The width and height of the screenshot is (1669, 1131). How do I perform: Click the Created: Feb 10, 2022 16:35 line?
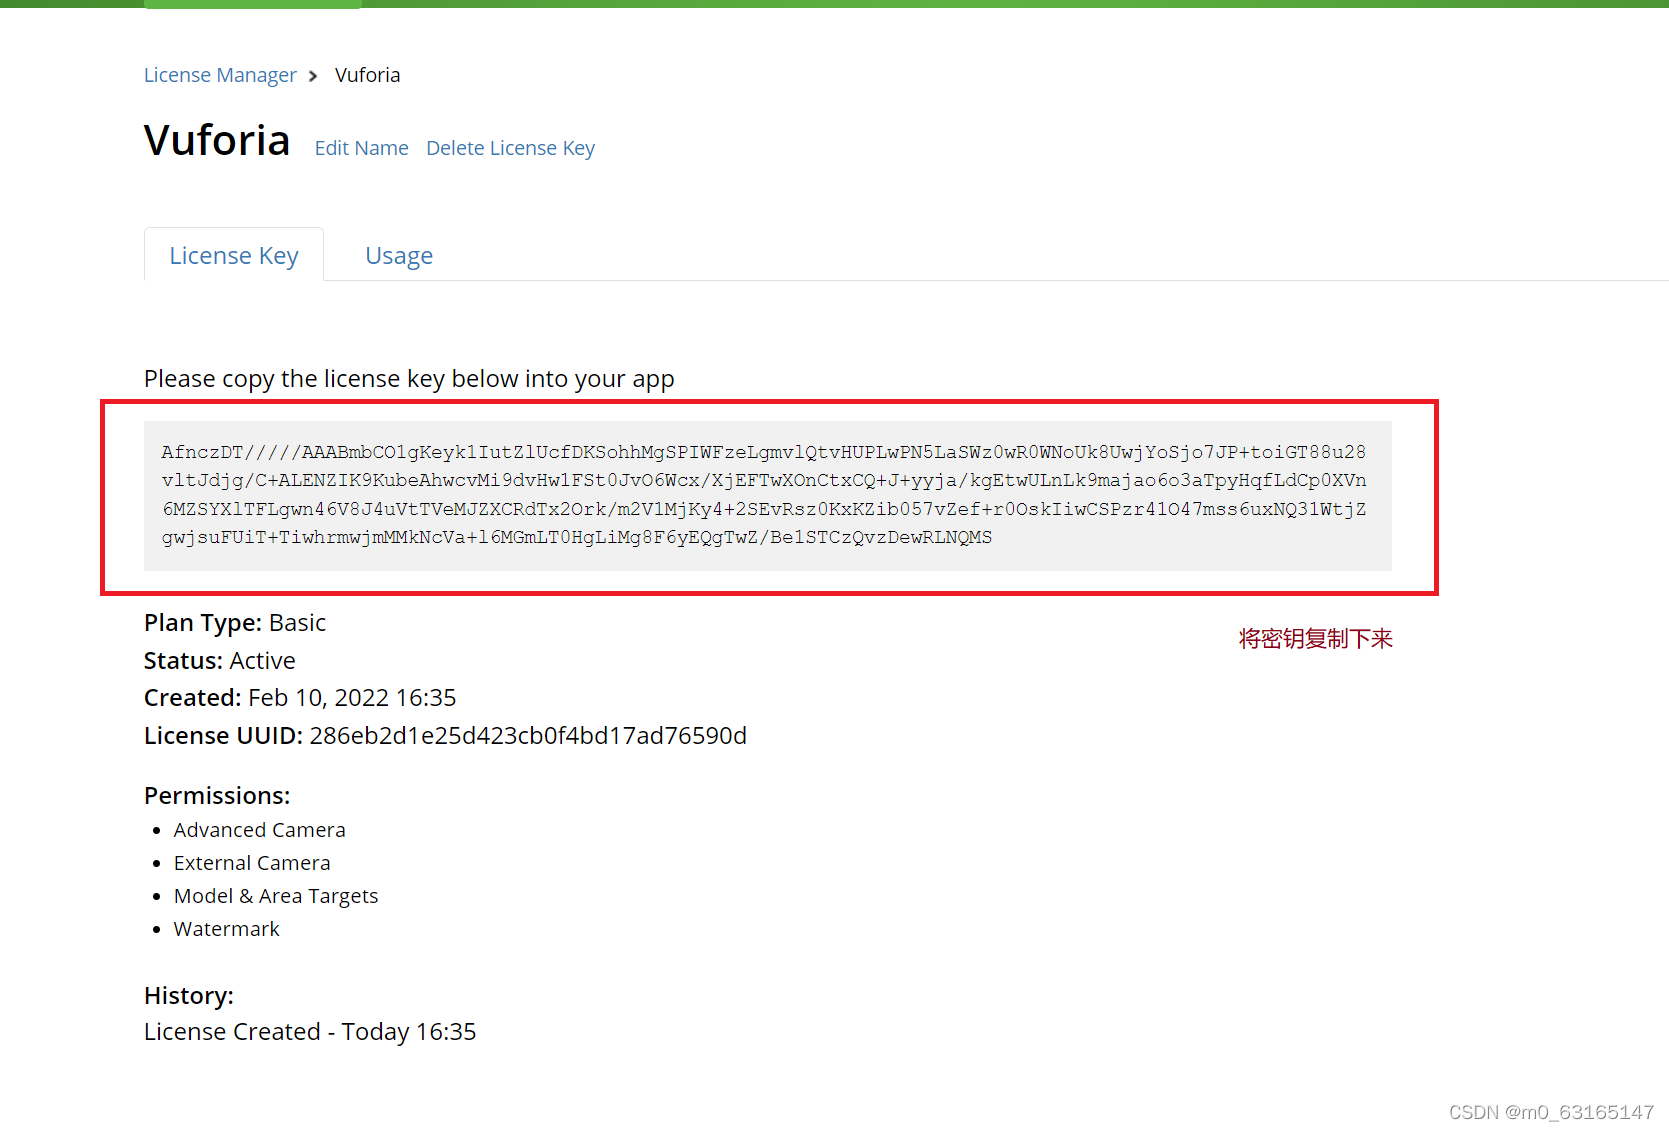tap(300, 698)
